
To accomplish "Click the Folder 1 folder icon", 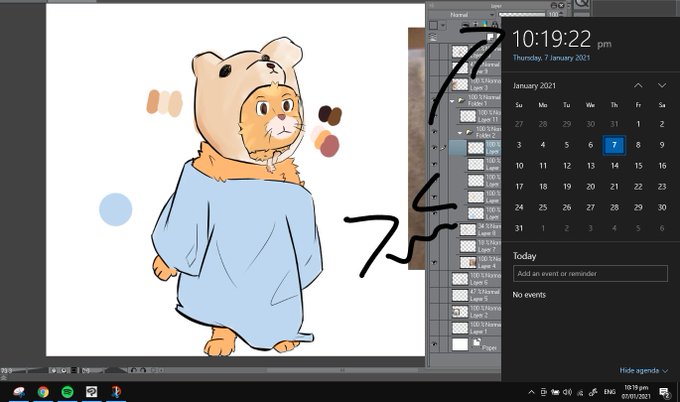I will tap(461, 101).
